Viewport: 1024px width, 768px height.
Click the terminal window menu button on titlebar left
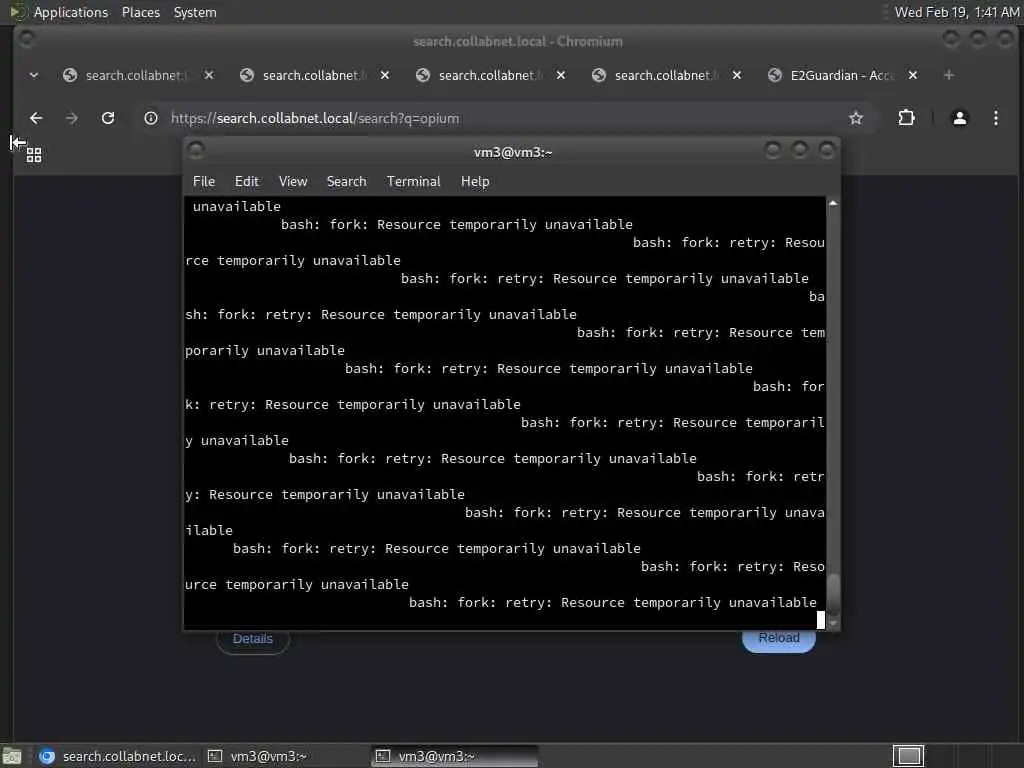[x=196, y=151]
